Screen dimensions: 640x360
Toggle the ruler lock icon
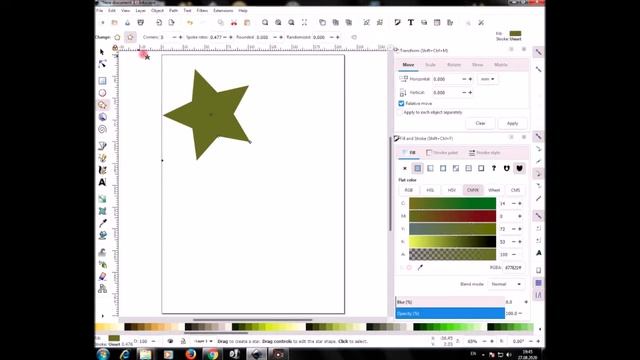[115, 48]
